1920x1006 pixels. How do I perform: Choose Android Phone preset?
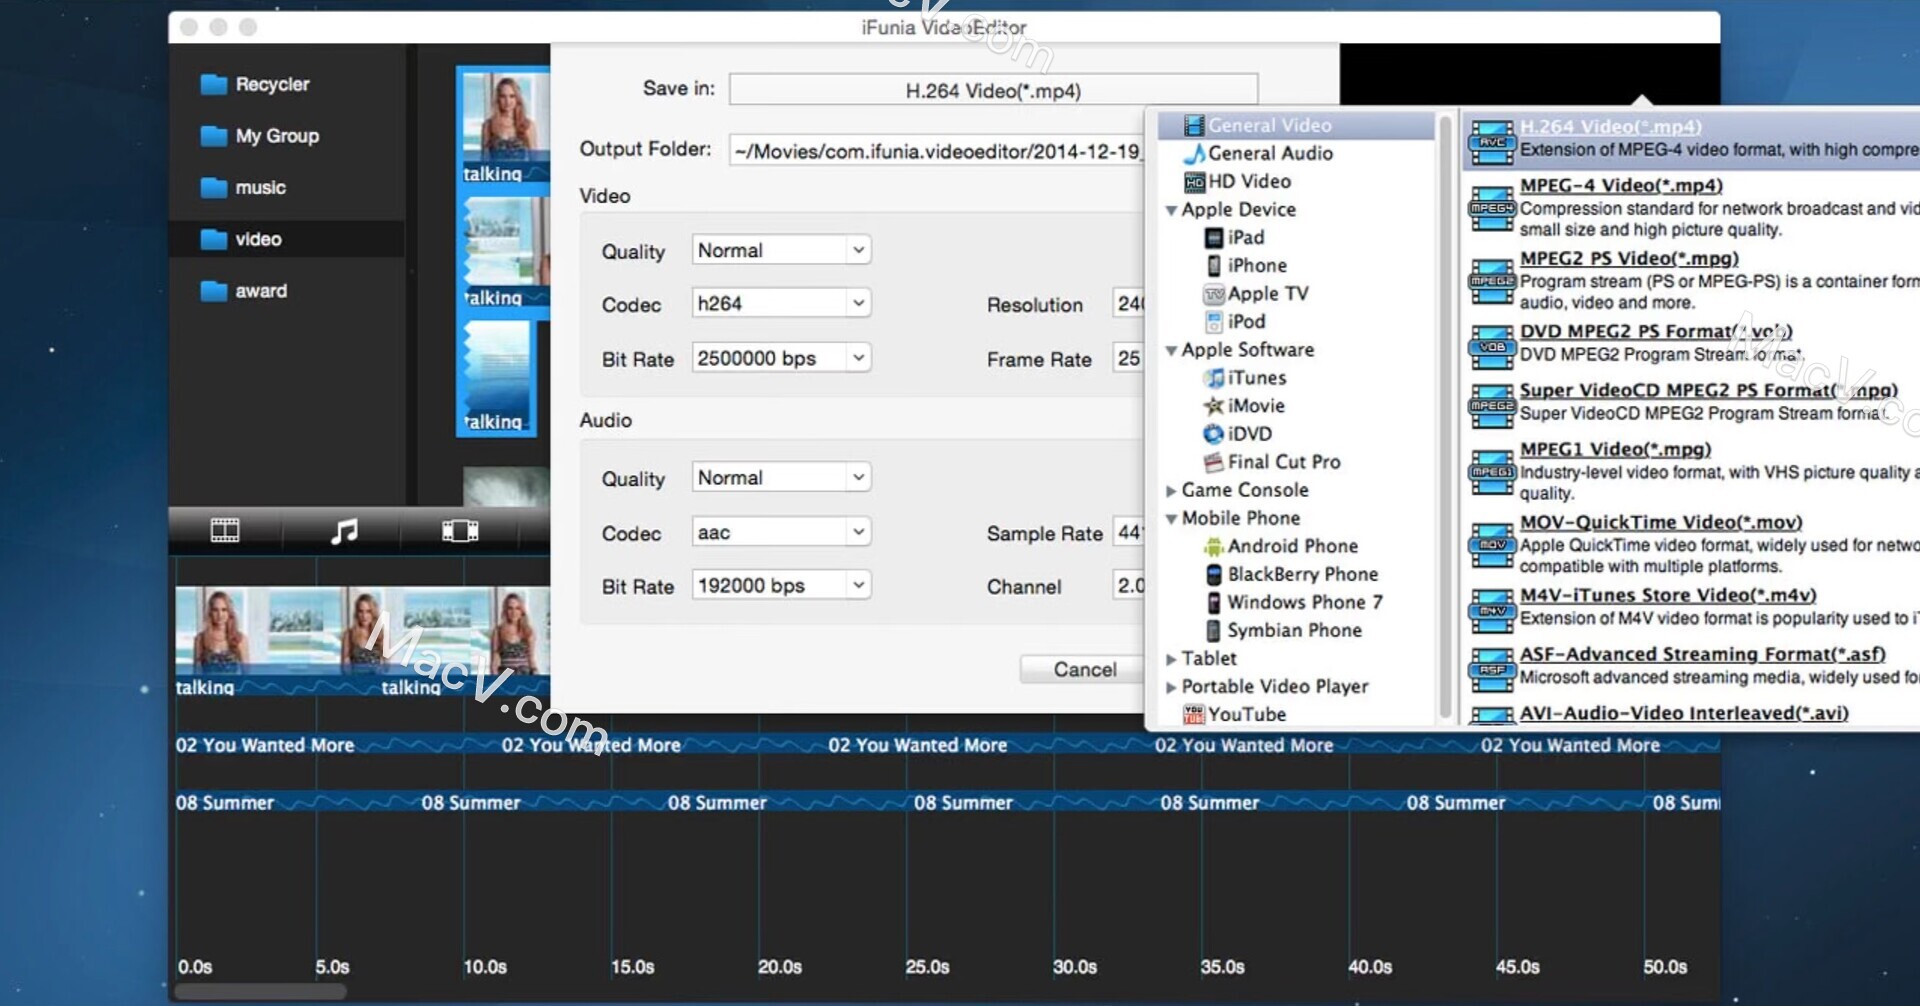1281,546
